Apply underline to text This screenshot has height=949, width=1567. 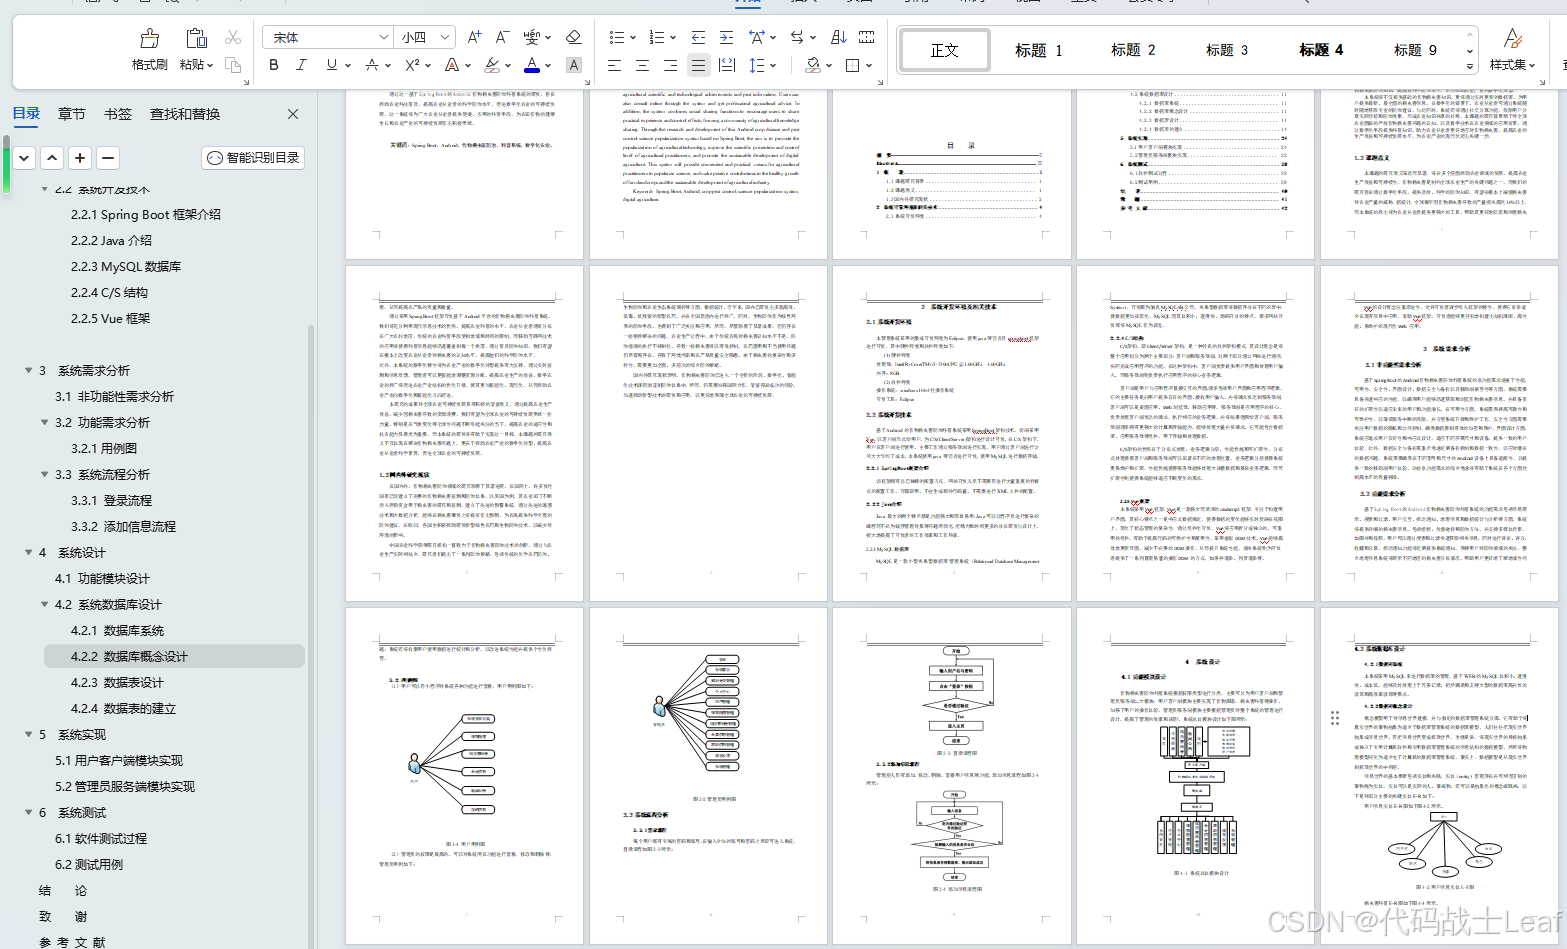[x=332, y=65]
